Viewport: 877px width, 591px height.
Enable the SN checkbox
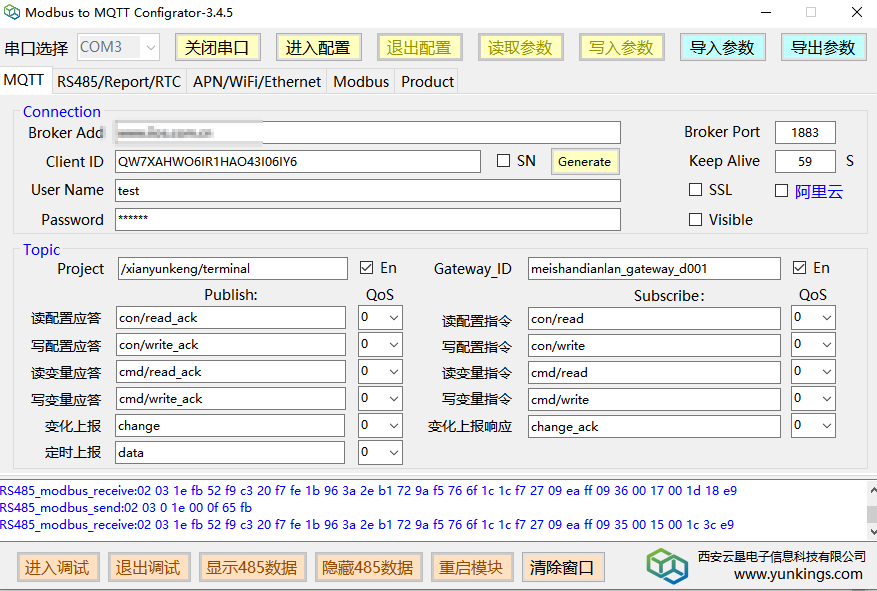click(x=504, y=161)
